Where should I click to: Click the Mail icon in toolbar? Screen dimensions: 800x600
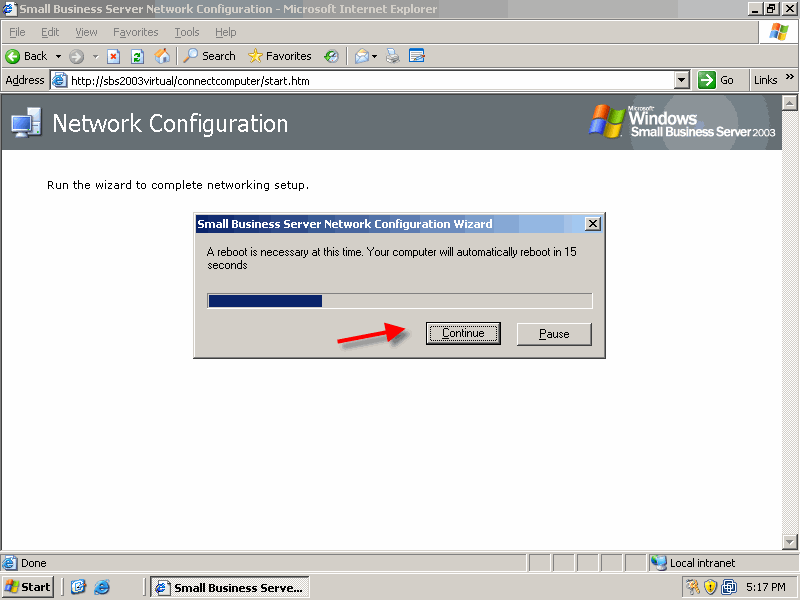(x=362, y=56)
